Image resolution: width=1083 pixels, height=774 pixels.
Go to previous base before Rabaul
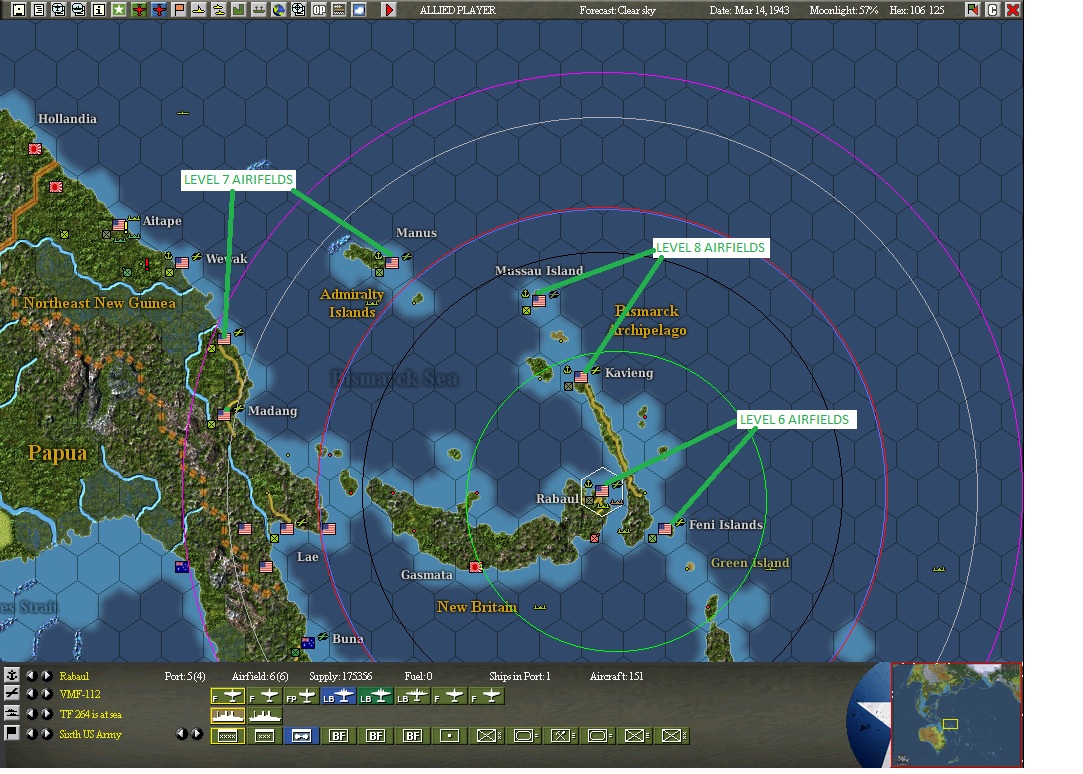(x=32, y=675)
